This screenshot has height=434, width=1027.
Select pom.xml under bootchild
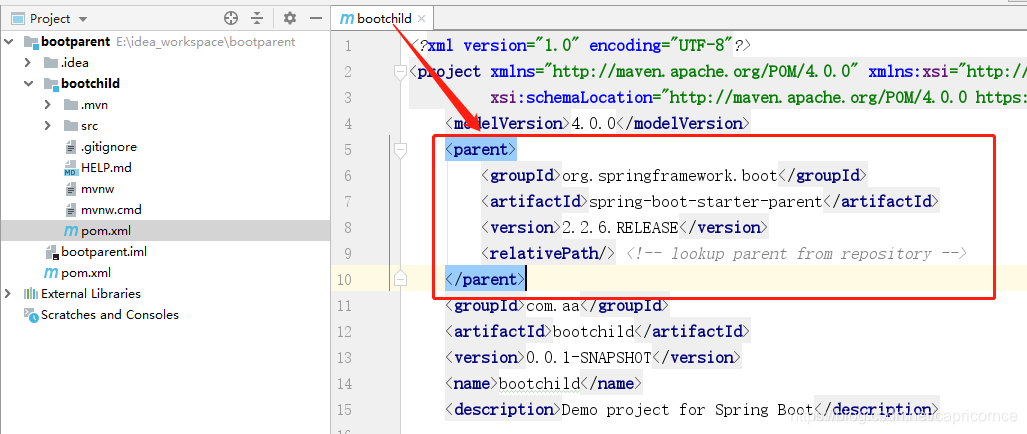coord(105,230)
